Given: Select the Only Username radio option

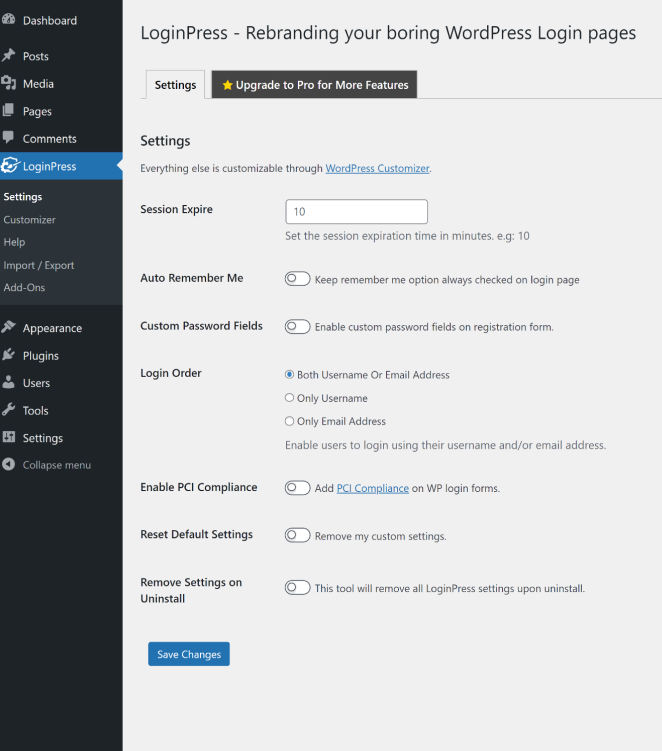Looking at the screenshot, I should click(289, 398).
